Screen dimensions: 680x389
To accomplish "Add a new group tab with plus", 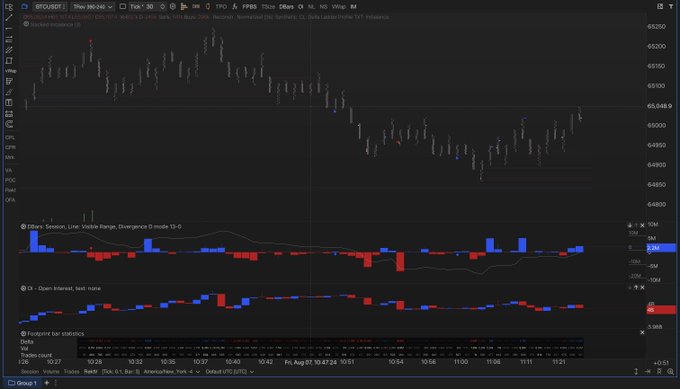I will pyautogui.click(x=46, y=383).
